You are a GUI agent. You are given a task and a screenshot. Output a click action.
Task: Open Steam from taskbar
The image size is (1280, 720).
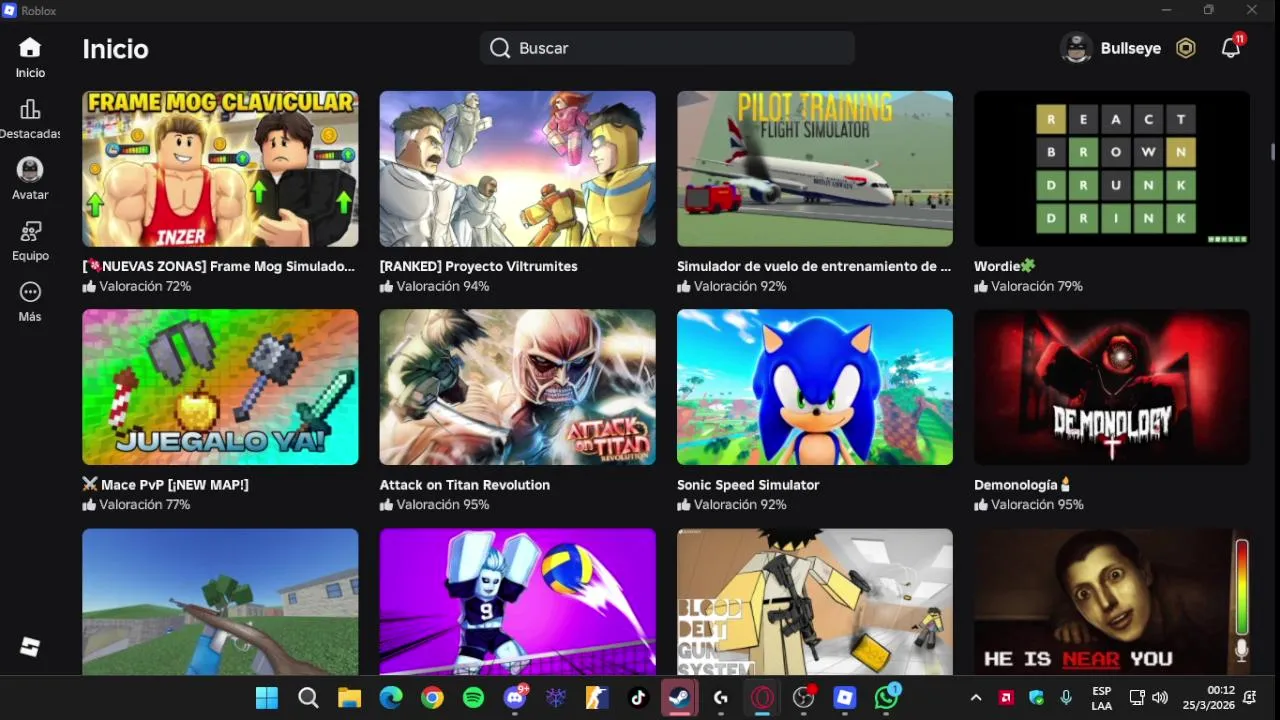coord(680,698)
